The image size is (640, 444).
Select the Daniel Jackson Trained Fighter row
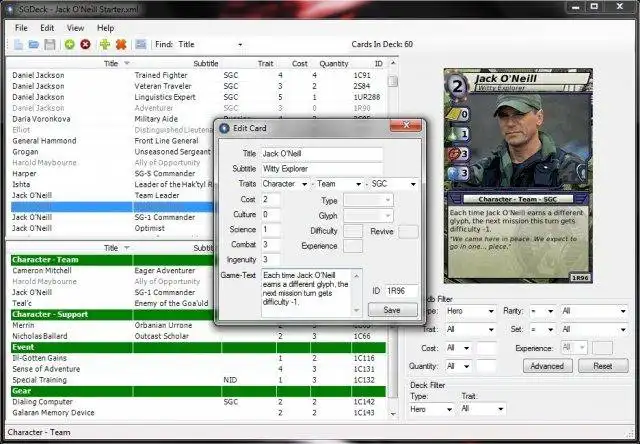point(198,75)
